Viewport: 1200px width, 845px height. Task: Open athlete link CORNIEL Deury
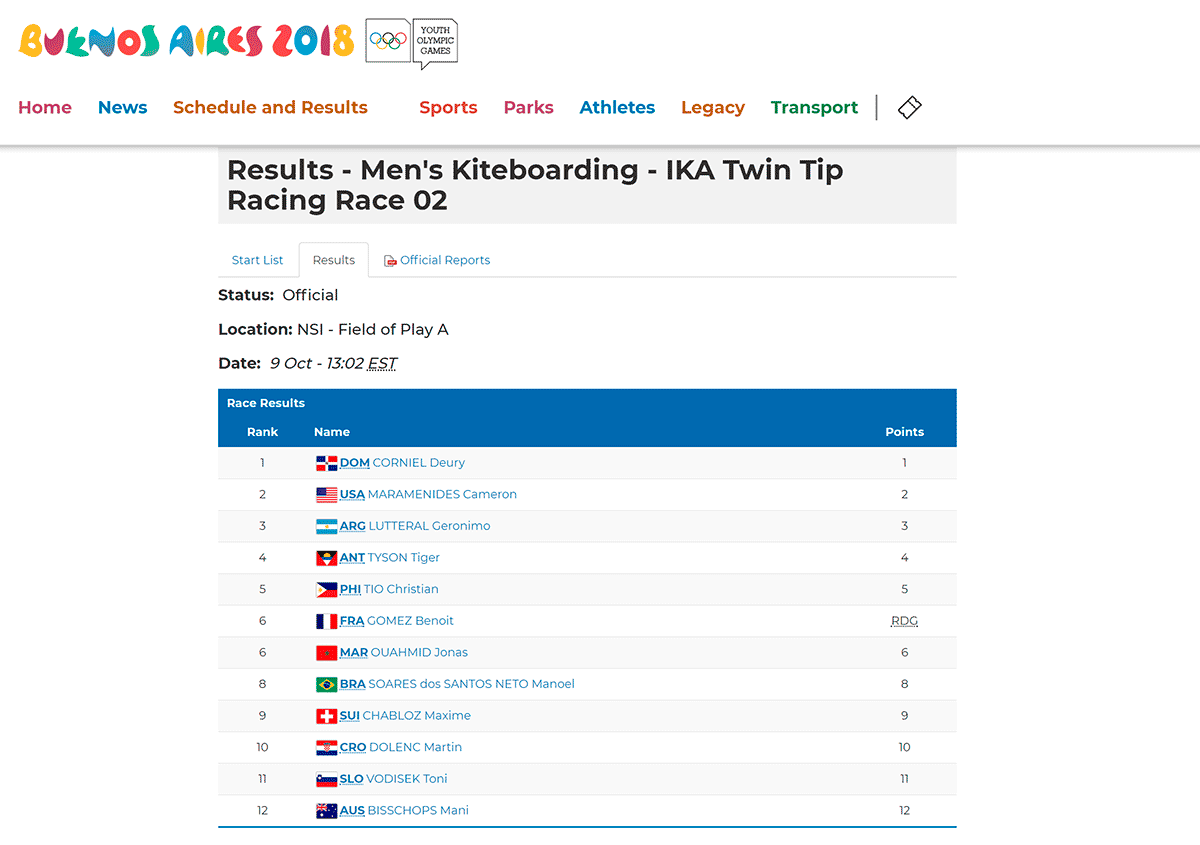tap(418, 463)
